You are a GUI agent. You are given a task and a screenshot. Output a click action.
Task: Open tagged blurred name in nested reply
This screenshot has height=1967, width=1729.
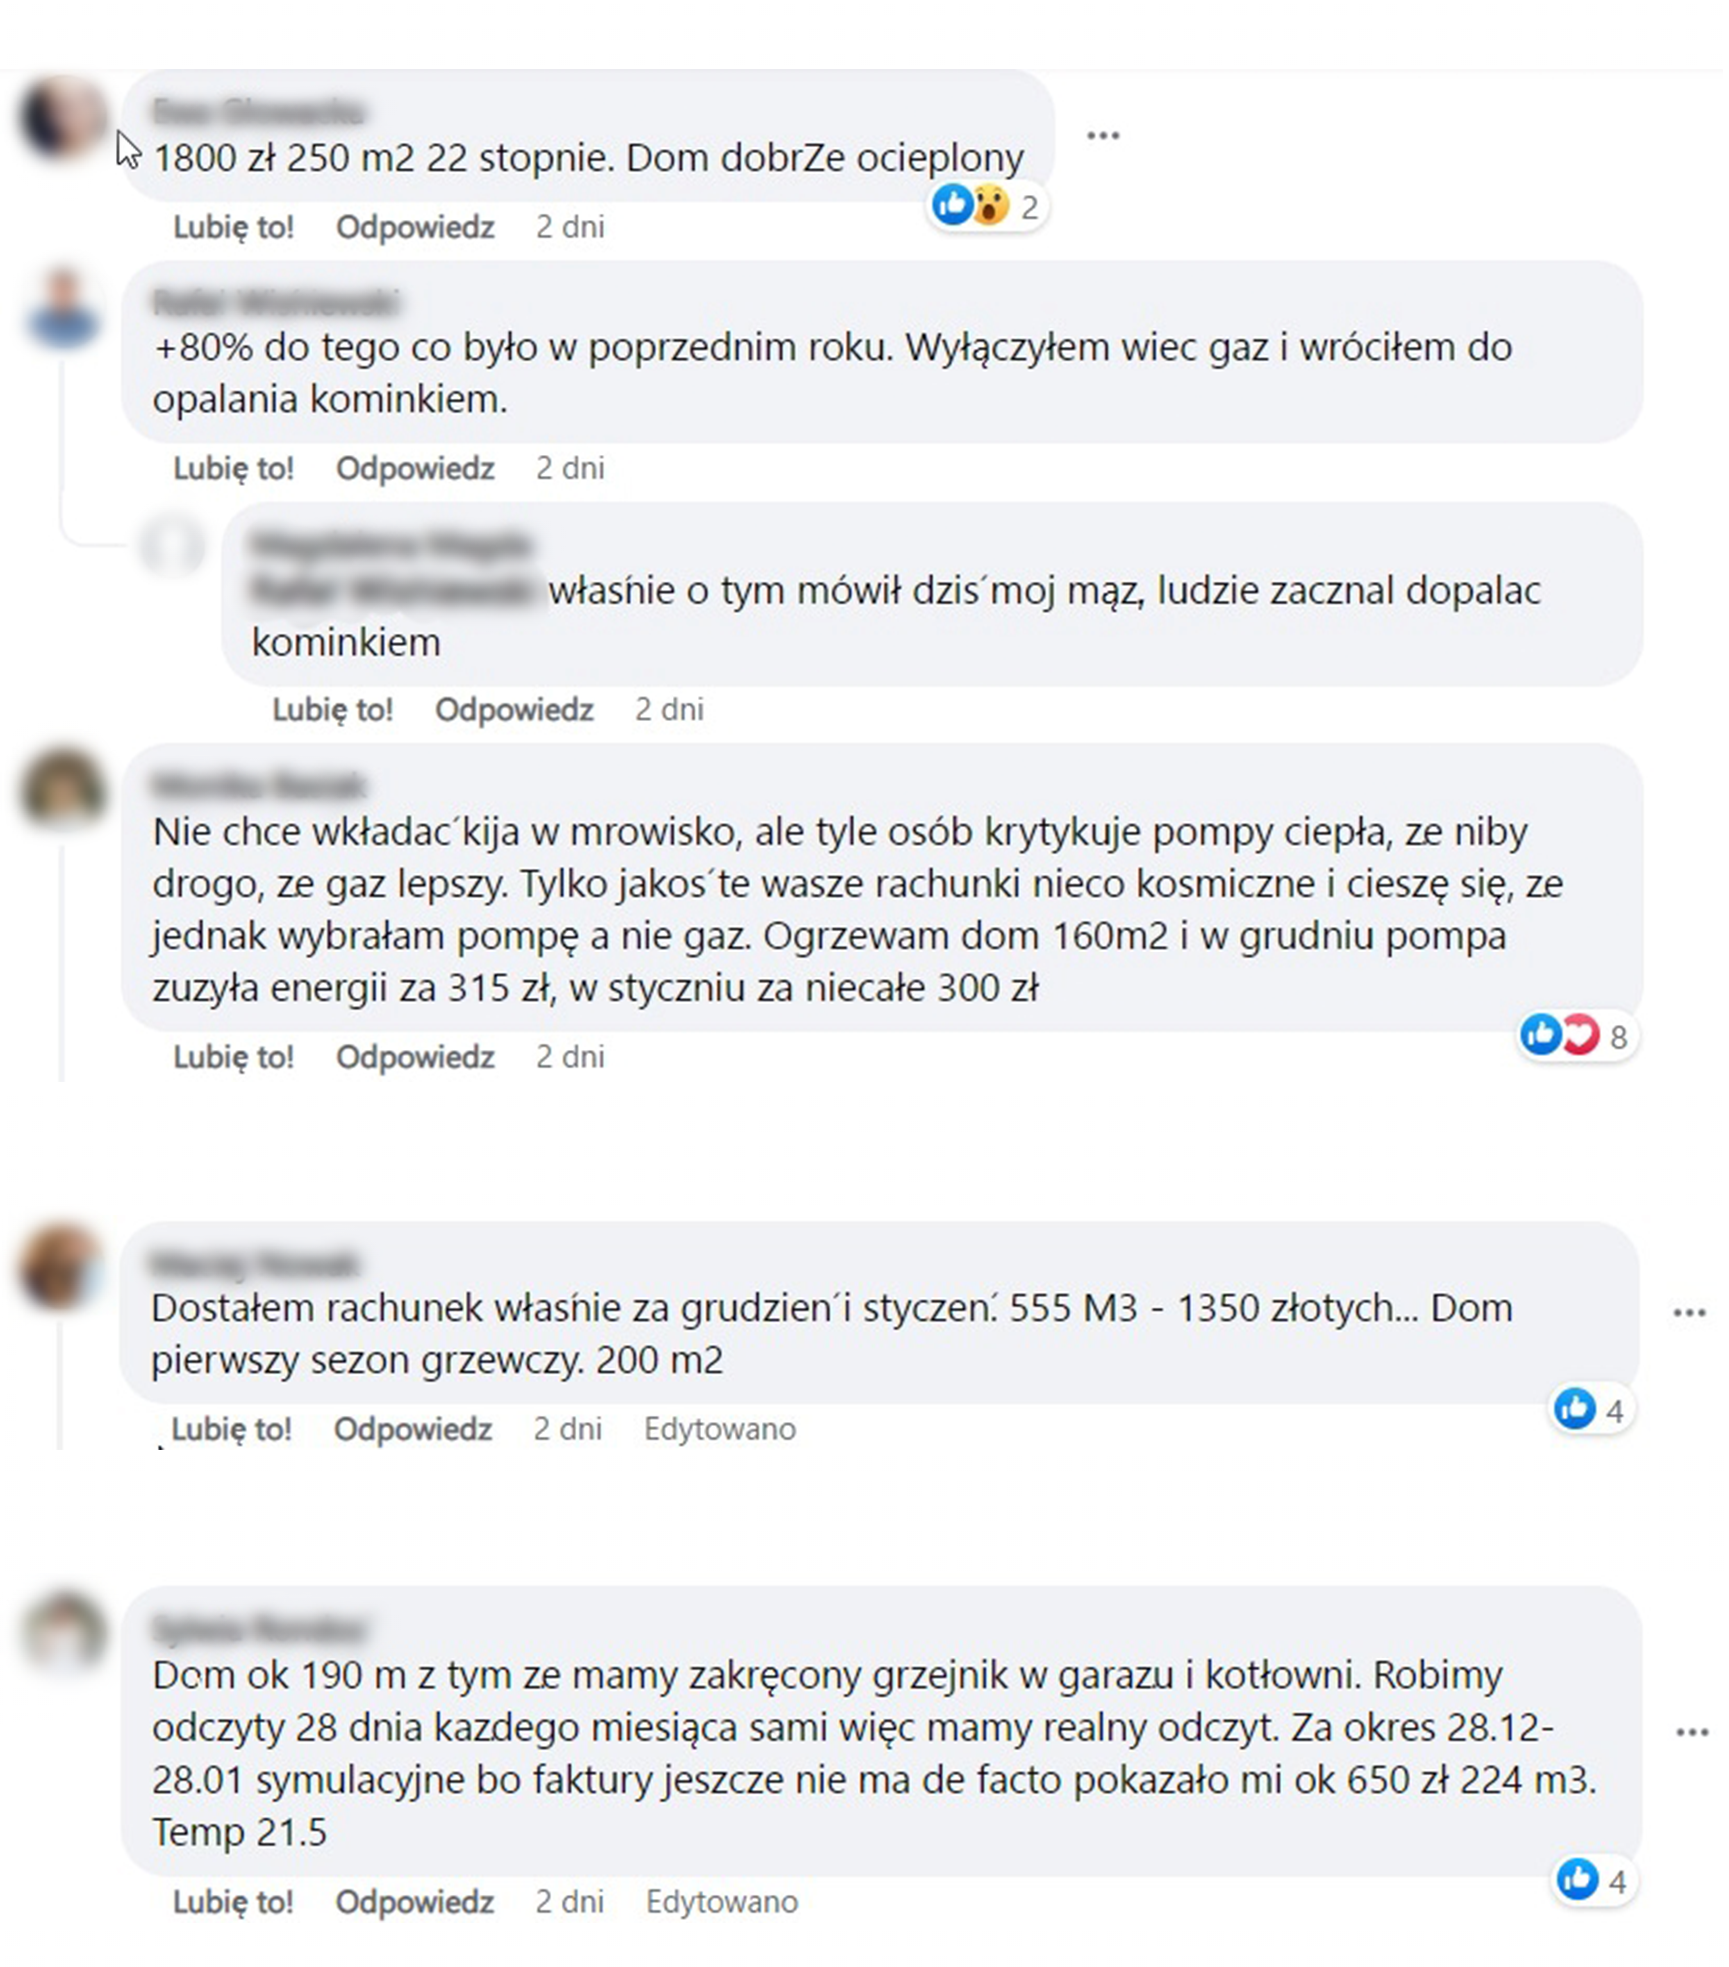(x=391, y=591)
